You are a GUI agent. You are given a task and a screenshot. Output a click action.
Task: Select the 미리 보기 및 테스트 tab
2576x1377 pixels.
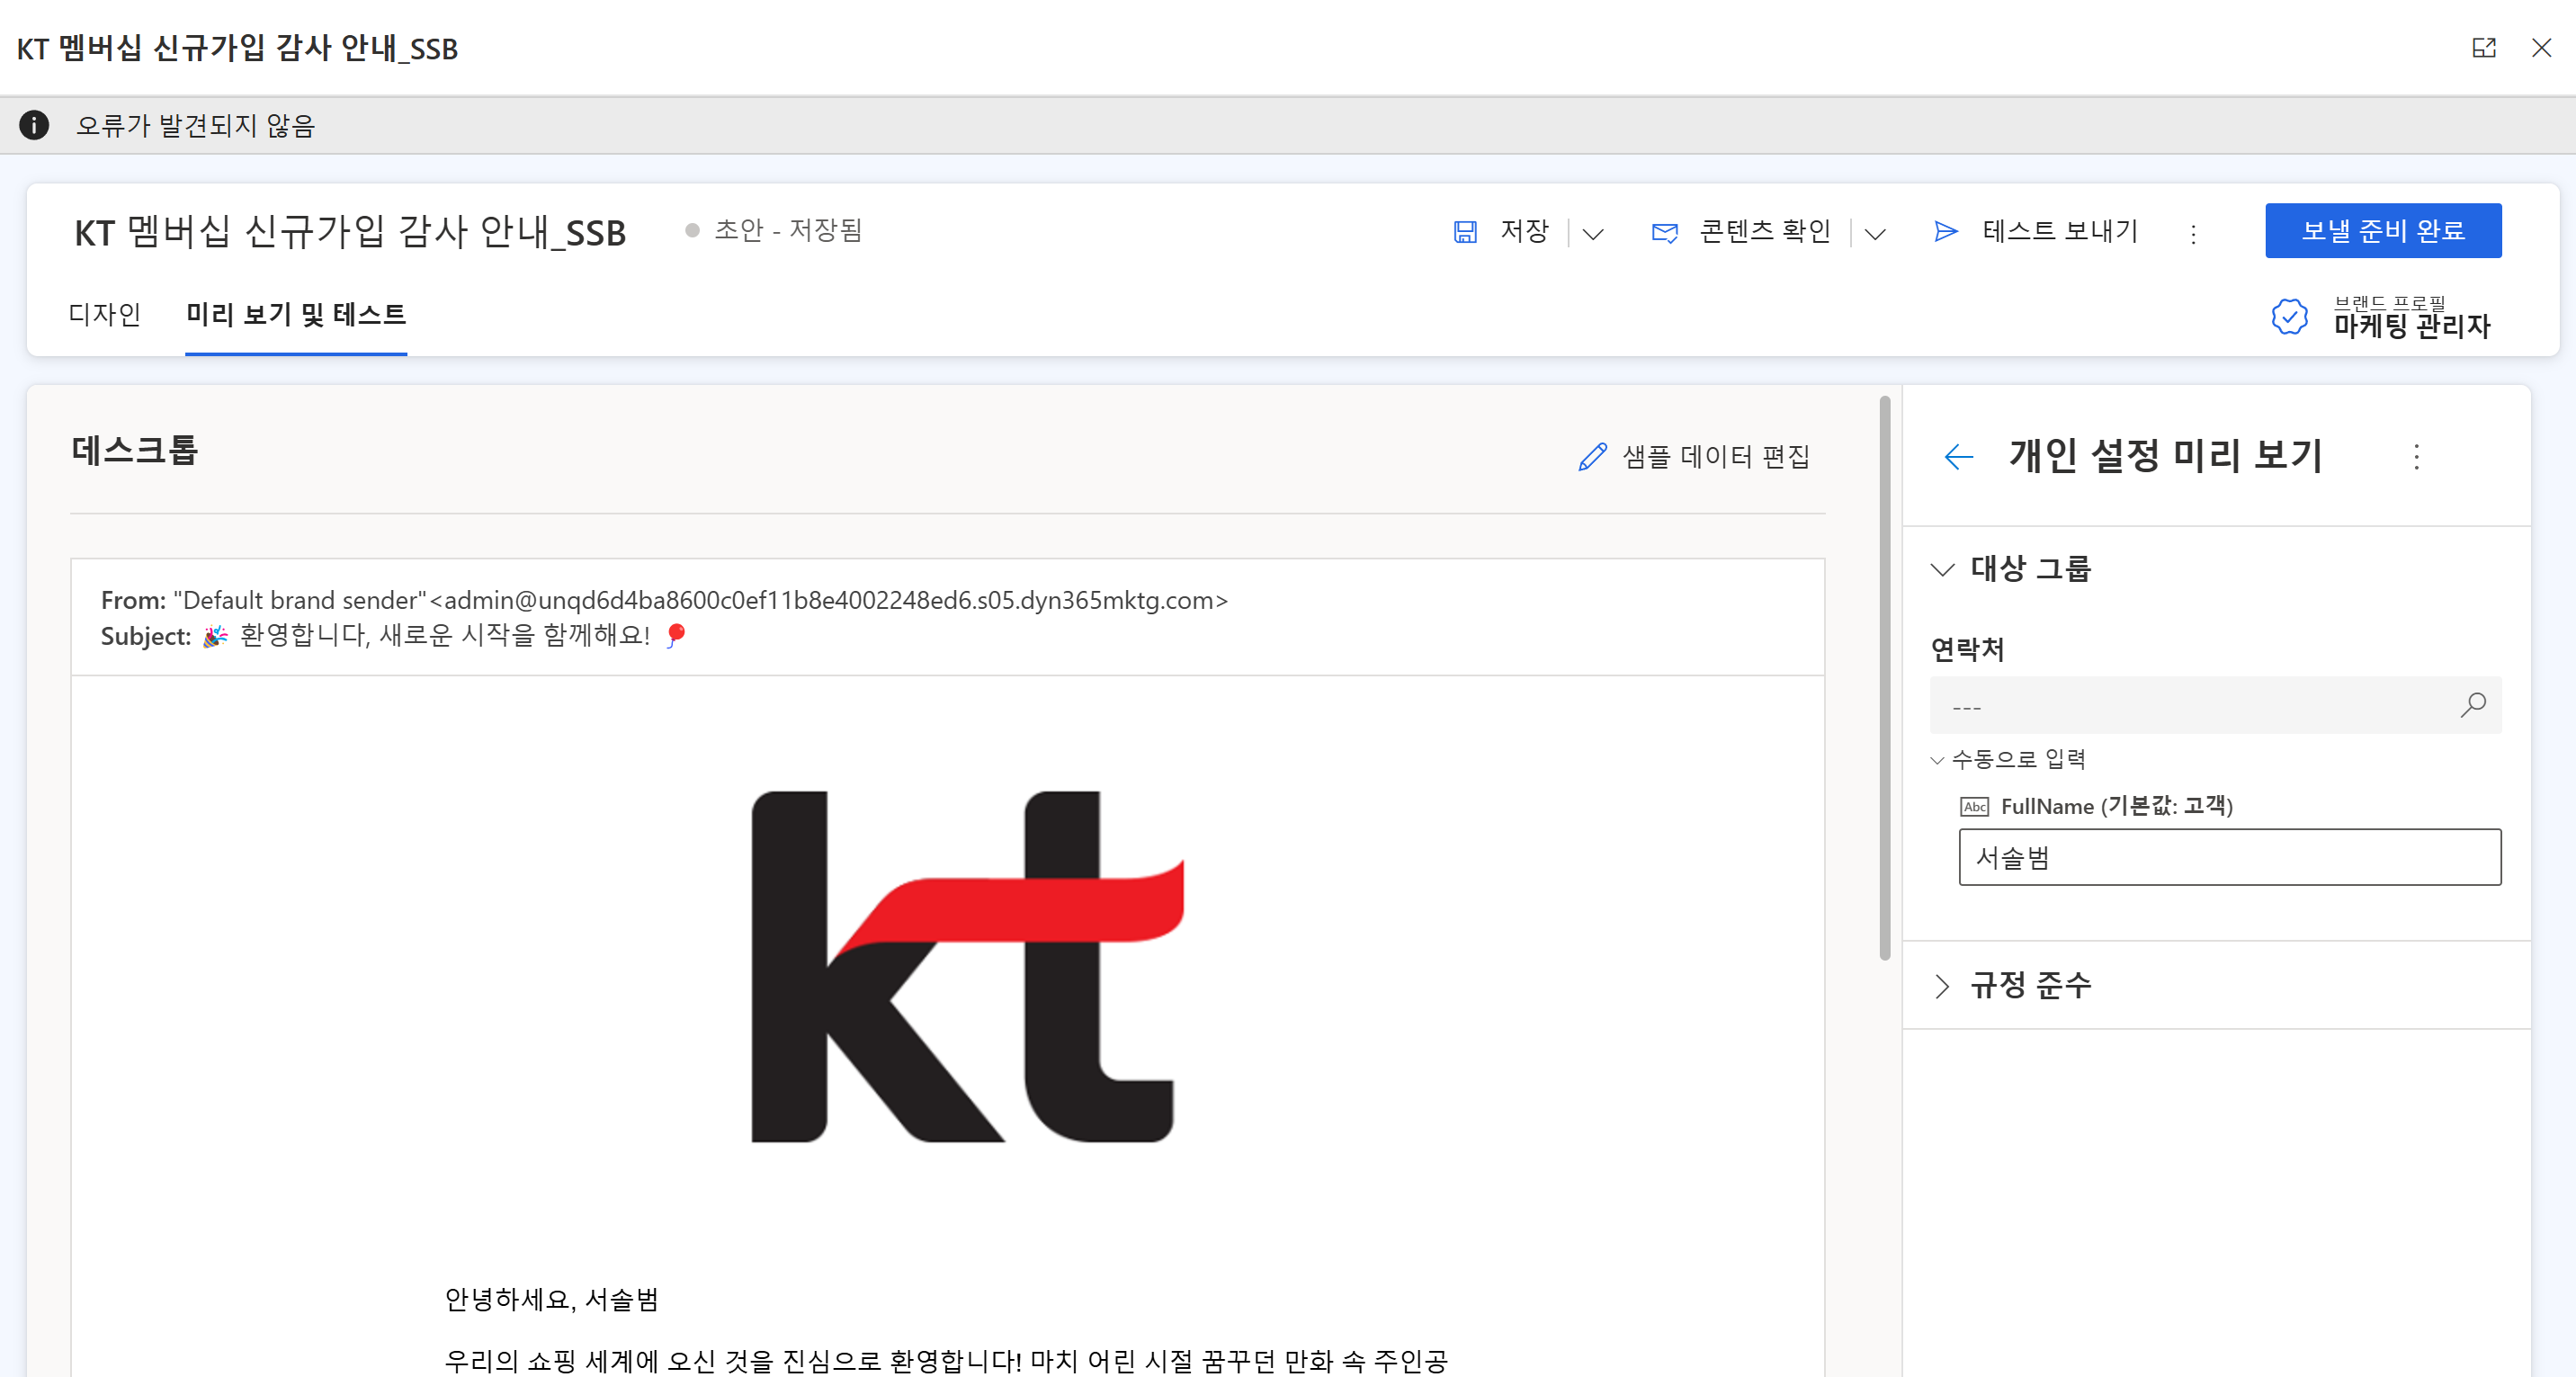pos(296,315)
